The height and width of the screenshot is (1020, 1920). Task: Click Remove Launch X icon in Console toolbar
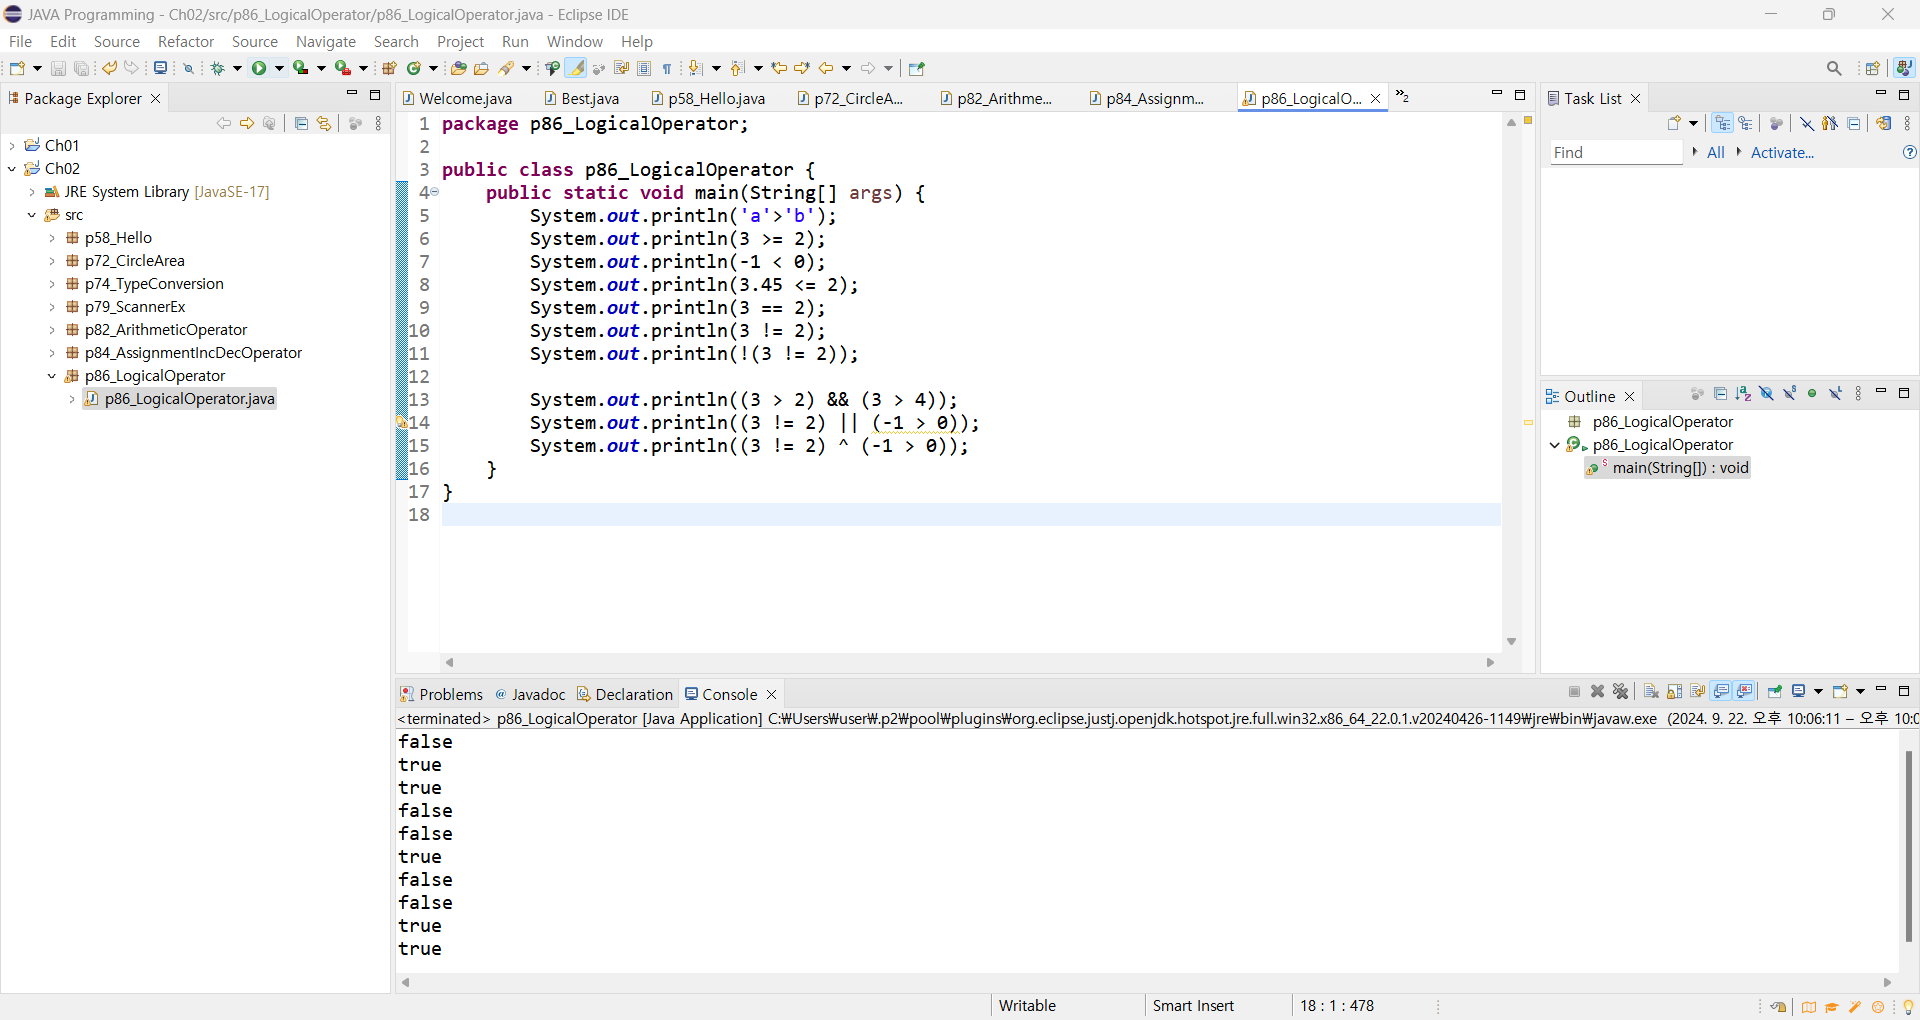click(x=1598, y=691)
